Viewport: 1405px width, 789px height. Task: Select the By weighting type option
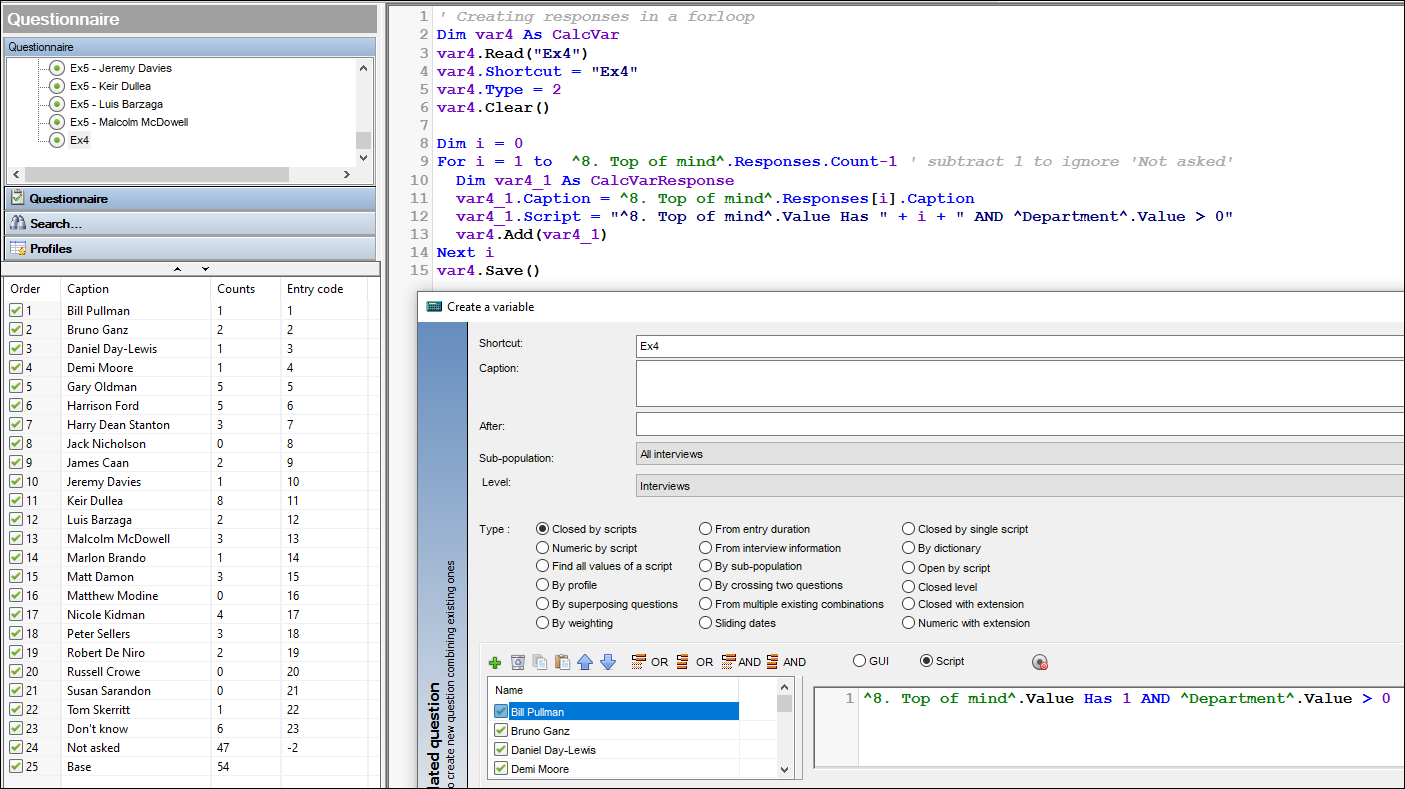pos(543,623)
